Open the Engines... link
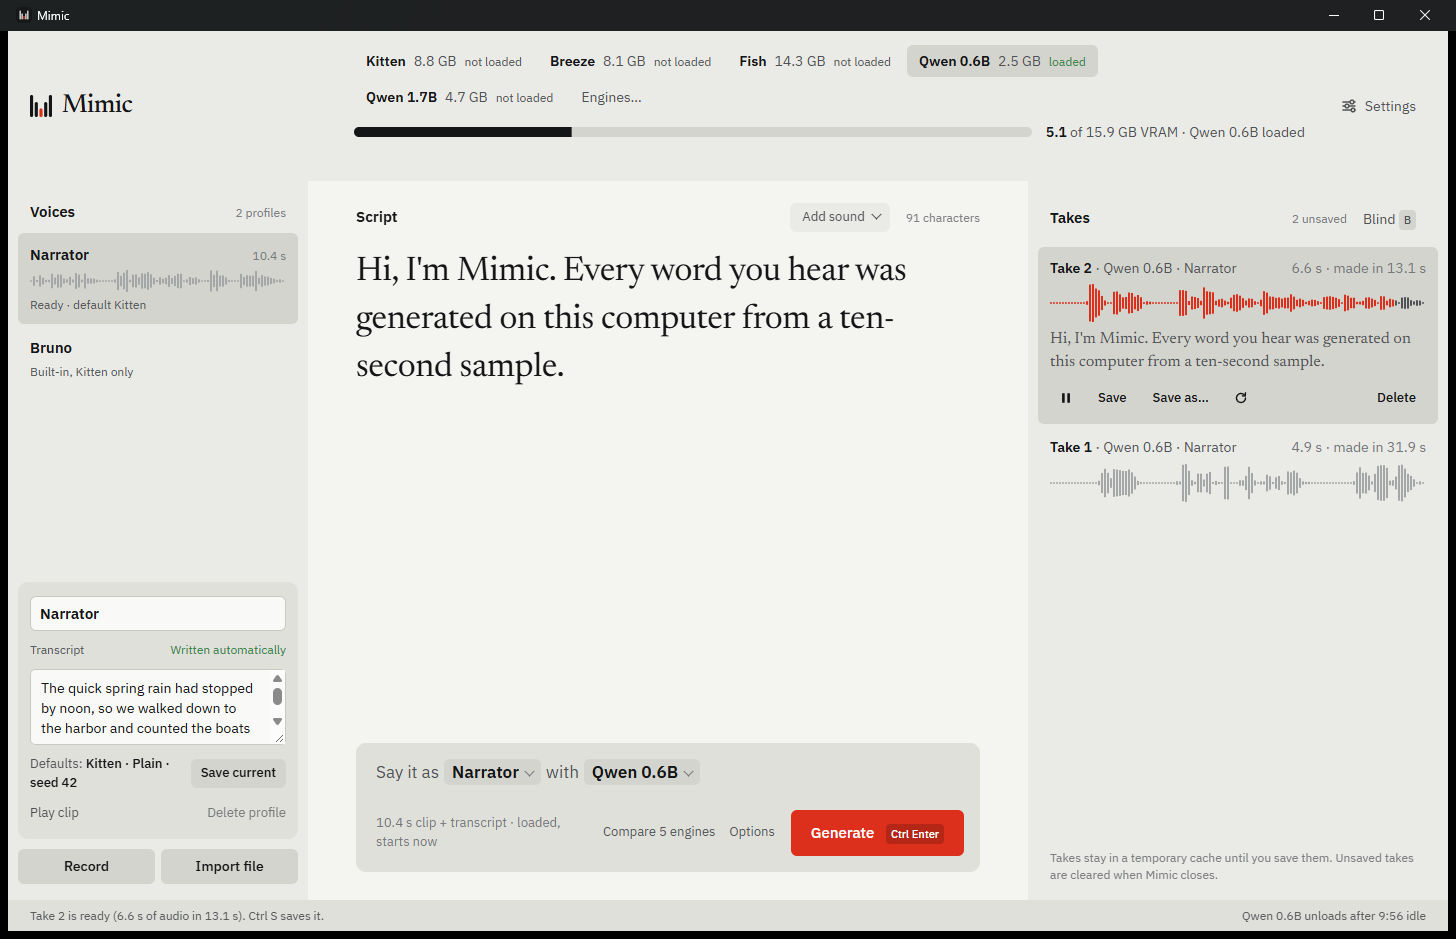The height and width of the screenshot is (939, 1456). point(611,97)
